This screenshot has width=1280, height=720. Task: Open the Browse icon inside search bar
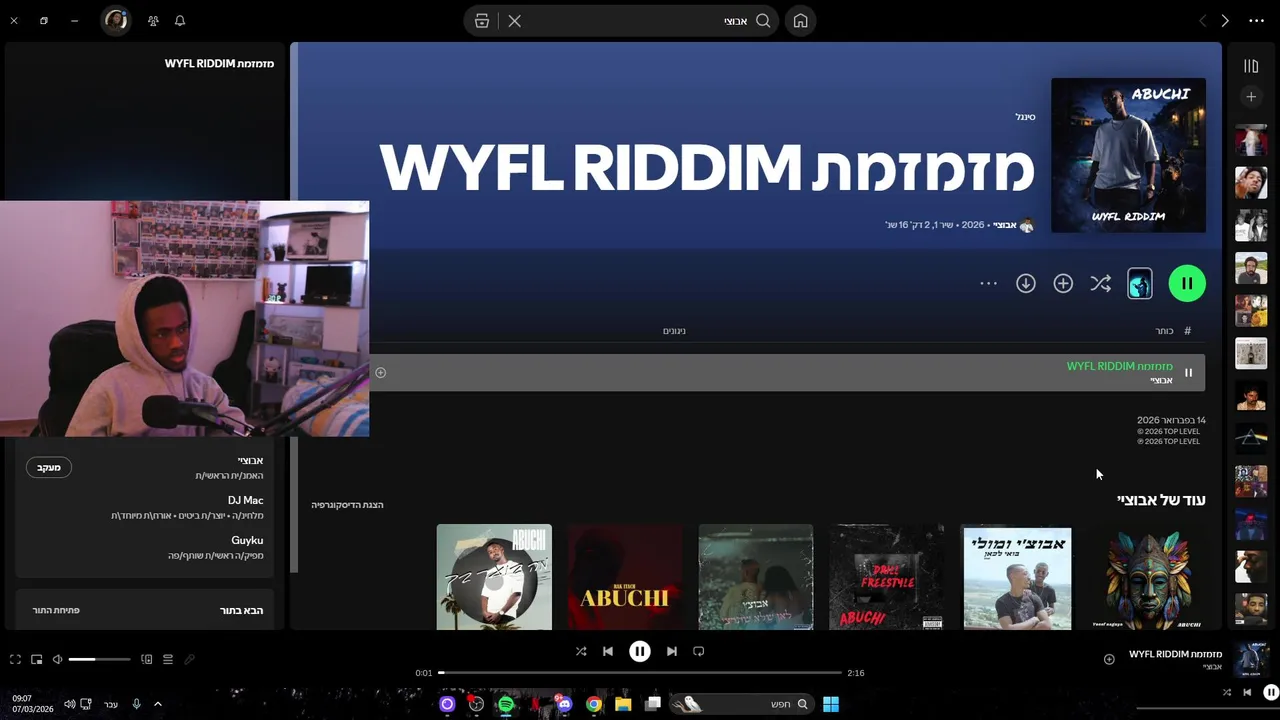coord(482,21)
